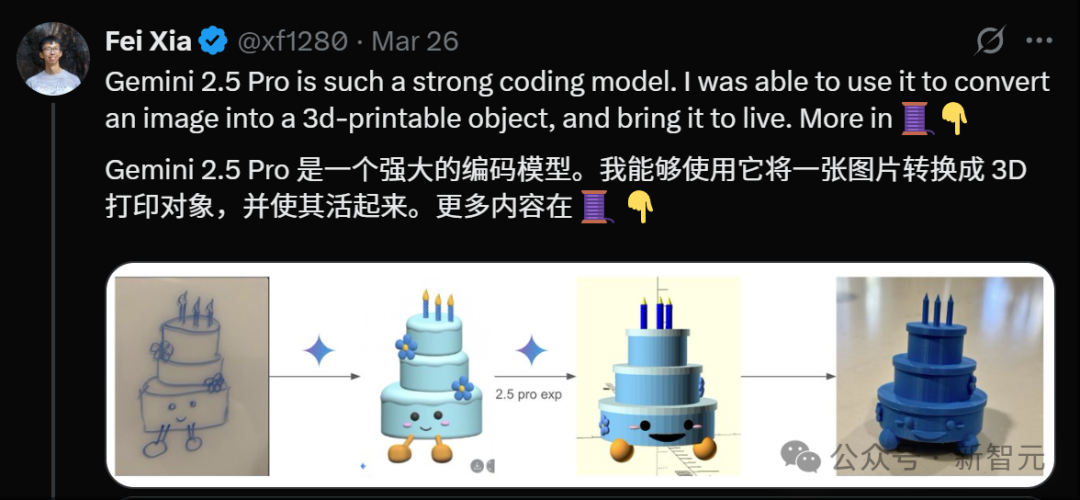
Task: Click the first Gemini sparkle star icon
Action: click(319, 351)
